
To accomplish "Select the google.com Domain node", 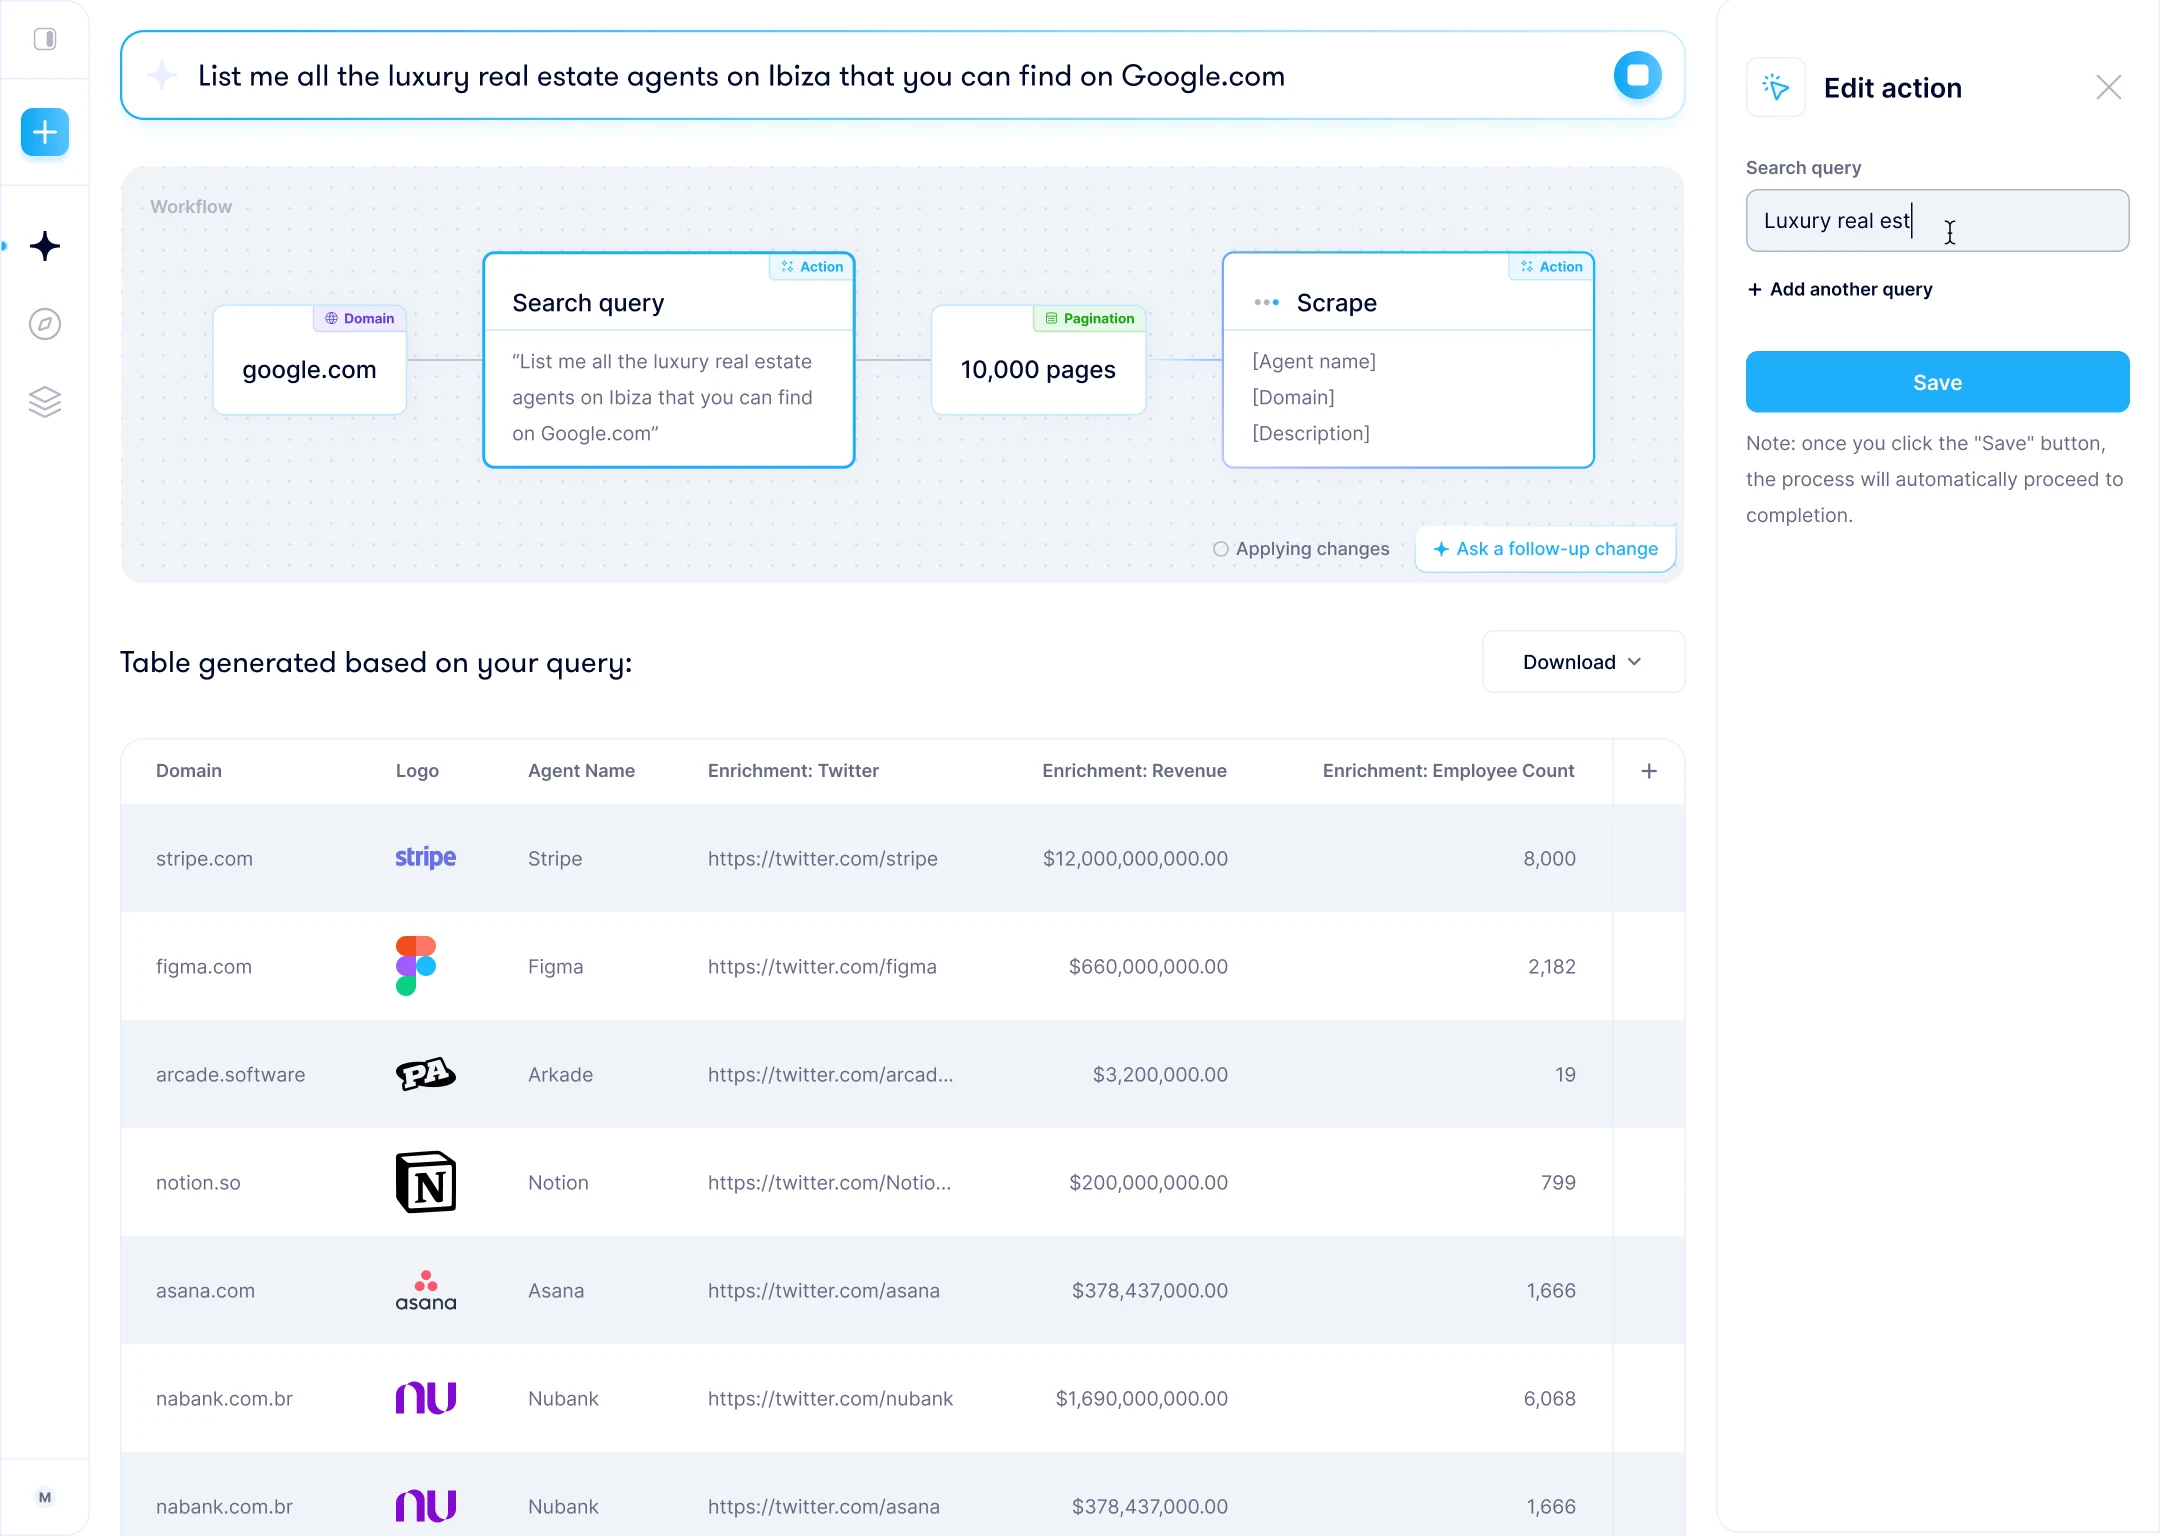I will 310,360.
